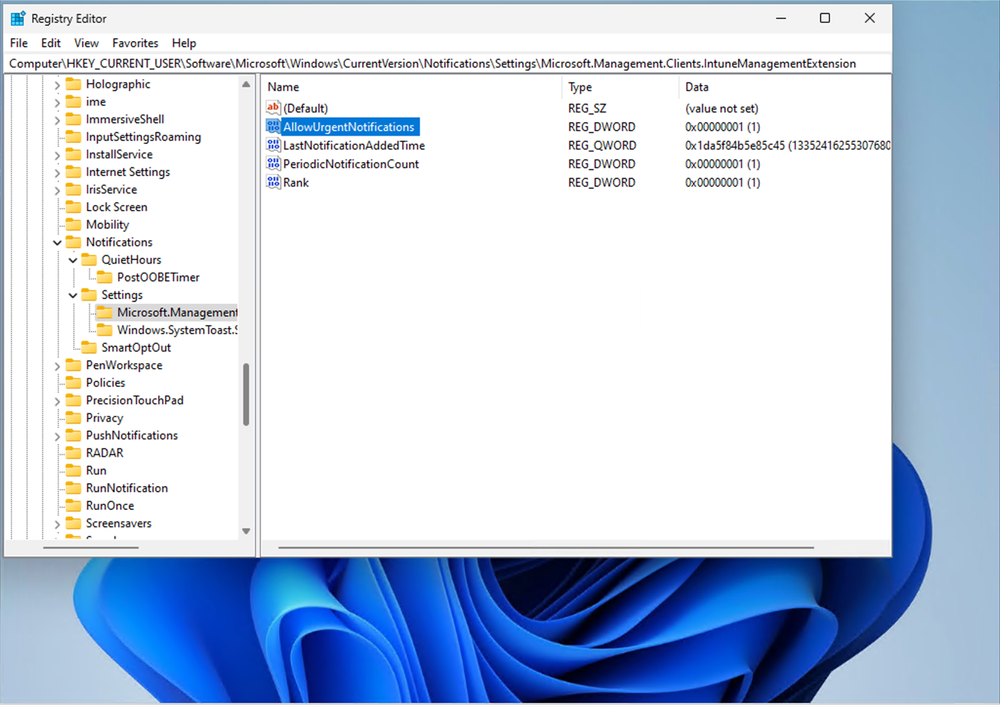Select the LastNotificationAddedTime value name
This screenshot has width=1000, height=707.
(354, 145)
